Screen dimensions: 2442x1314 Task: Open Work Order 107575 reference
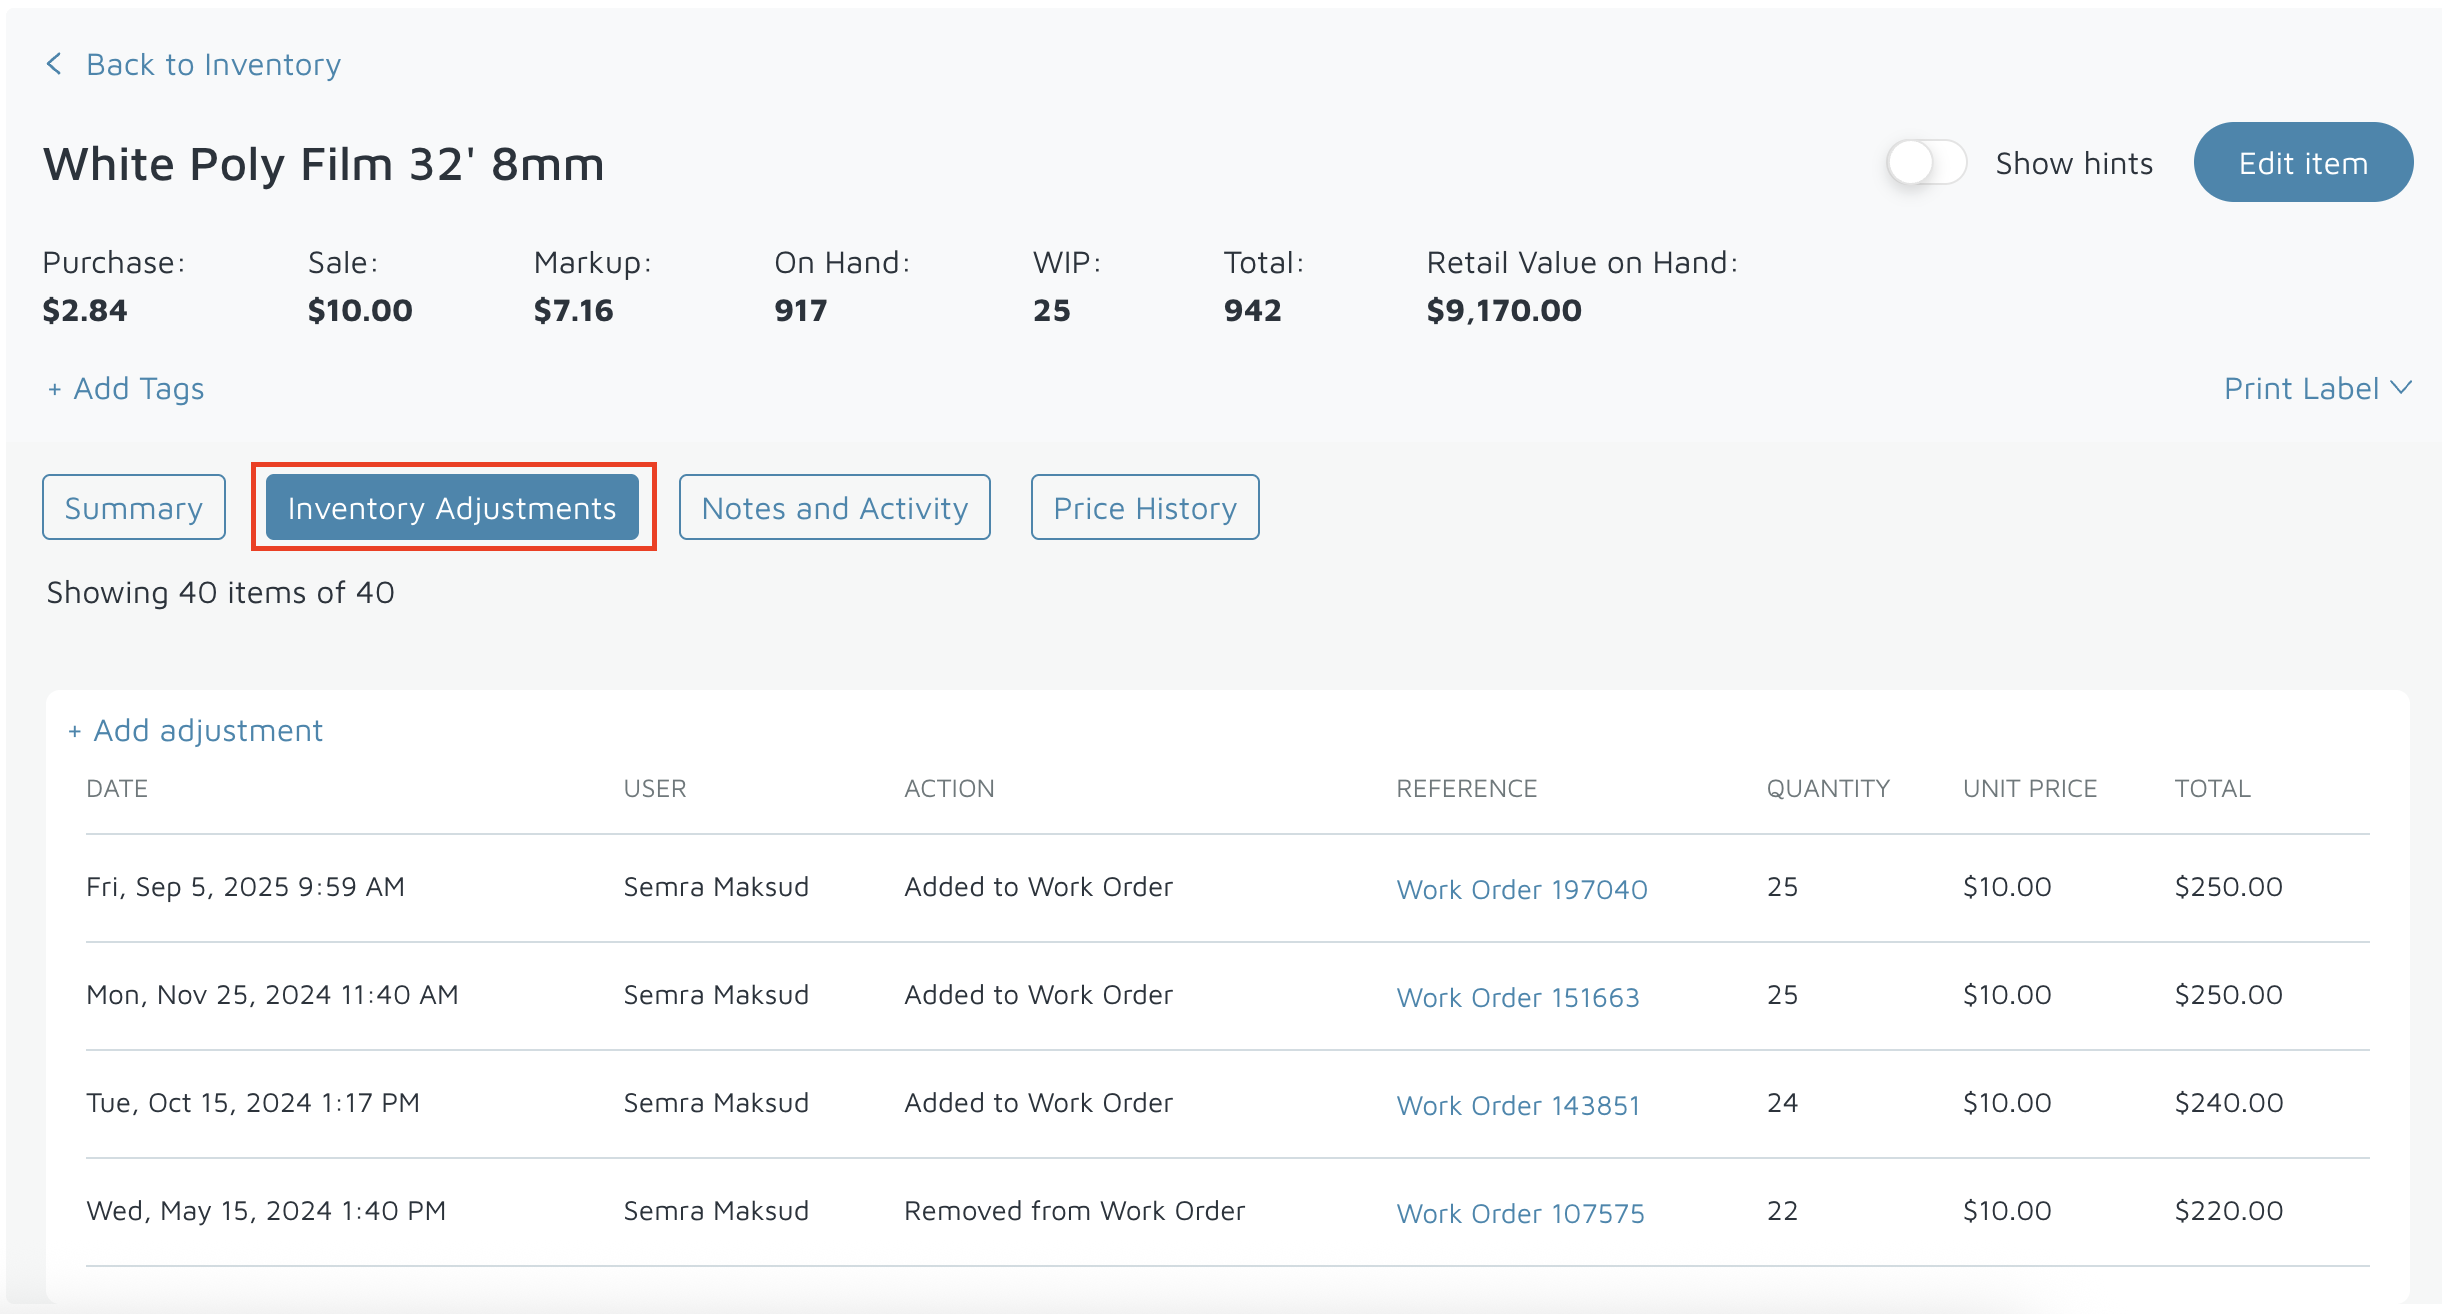pos(1520,1213)
